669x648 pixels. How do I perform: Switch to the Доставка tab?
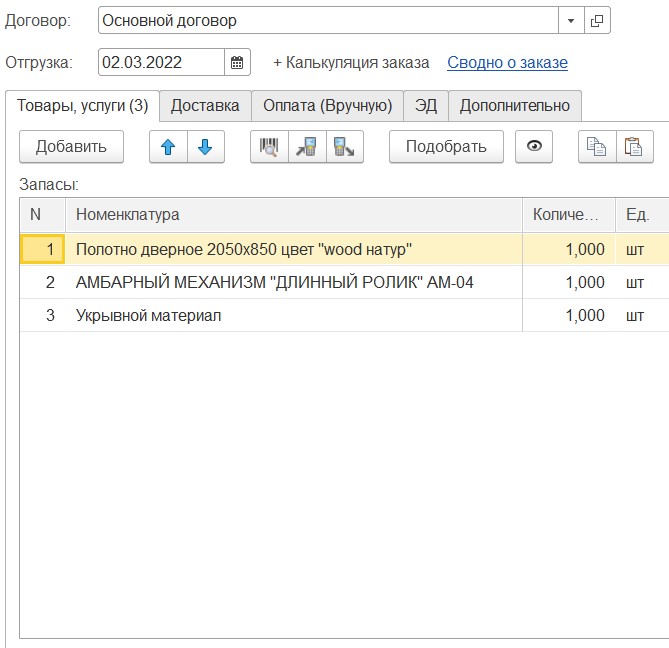point(205,106)
